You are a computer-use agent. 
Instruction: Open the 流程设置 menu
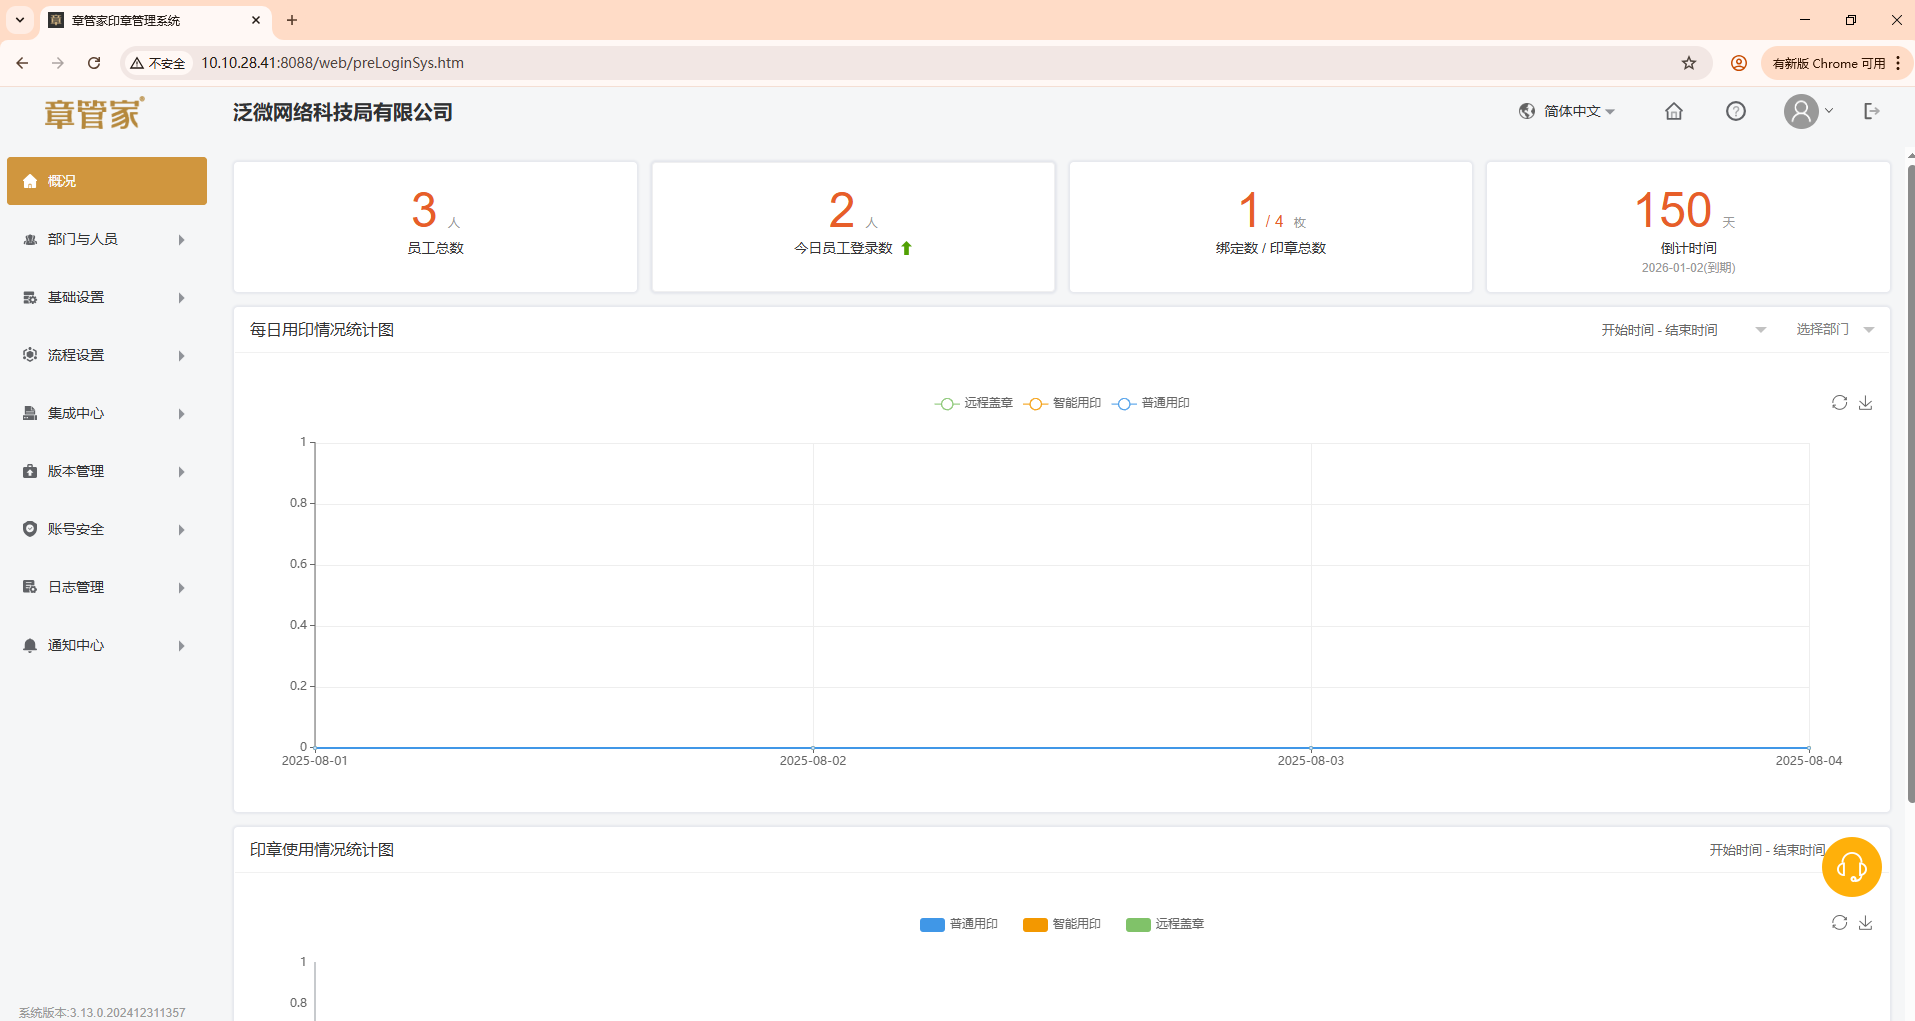[107, 355]
